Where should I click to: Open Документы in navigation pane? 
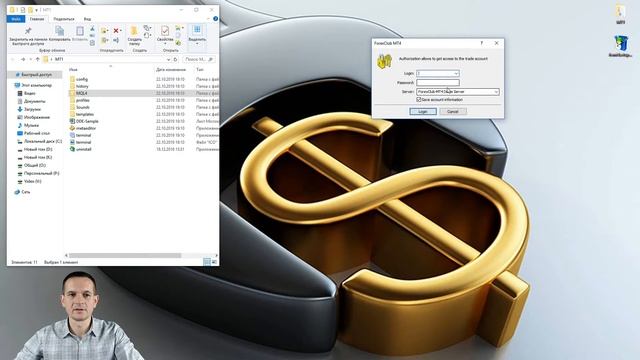coord(31,101)
